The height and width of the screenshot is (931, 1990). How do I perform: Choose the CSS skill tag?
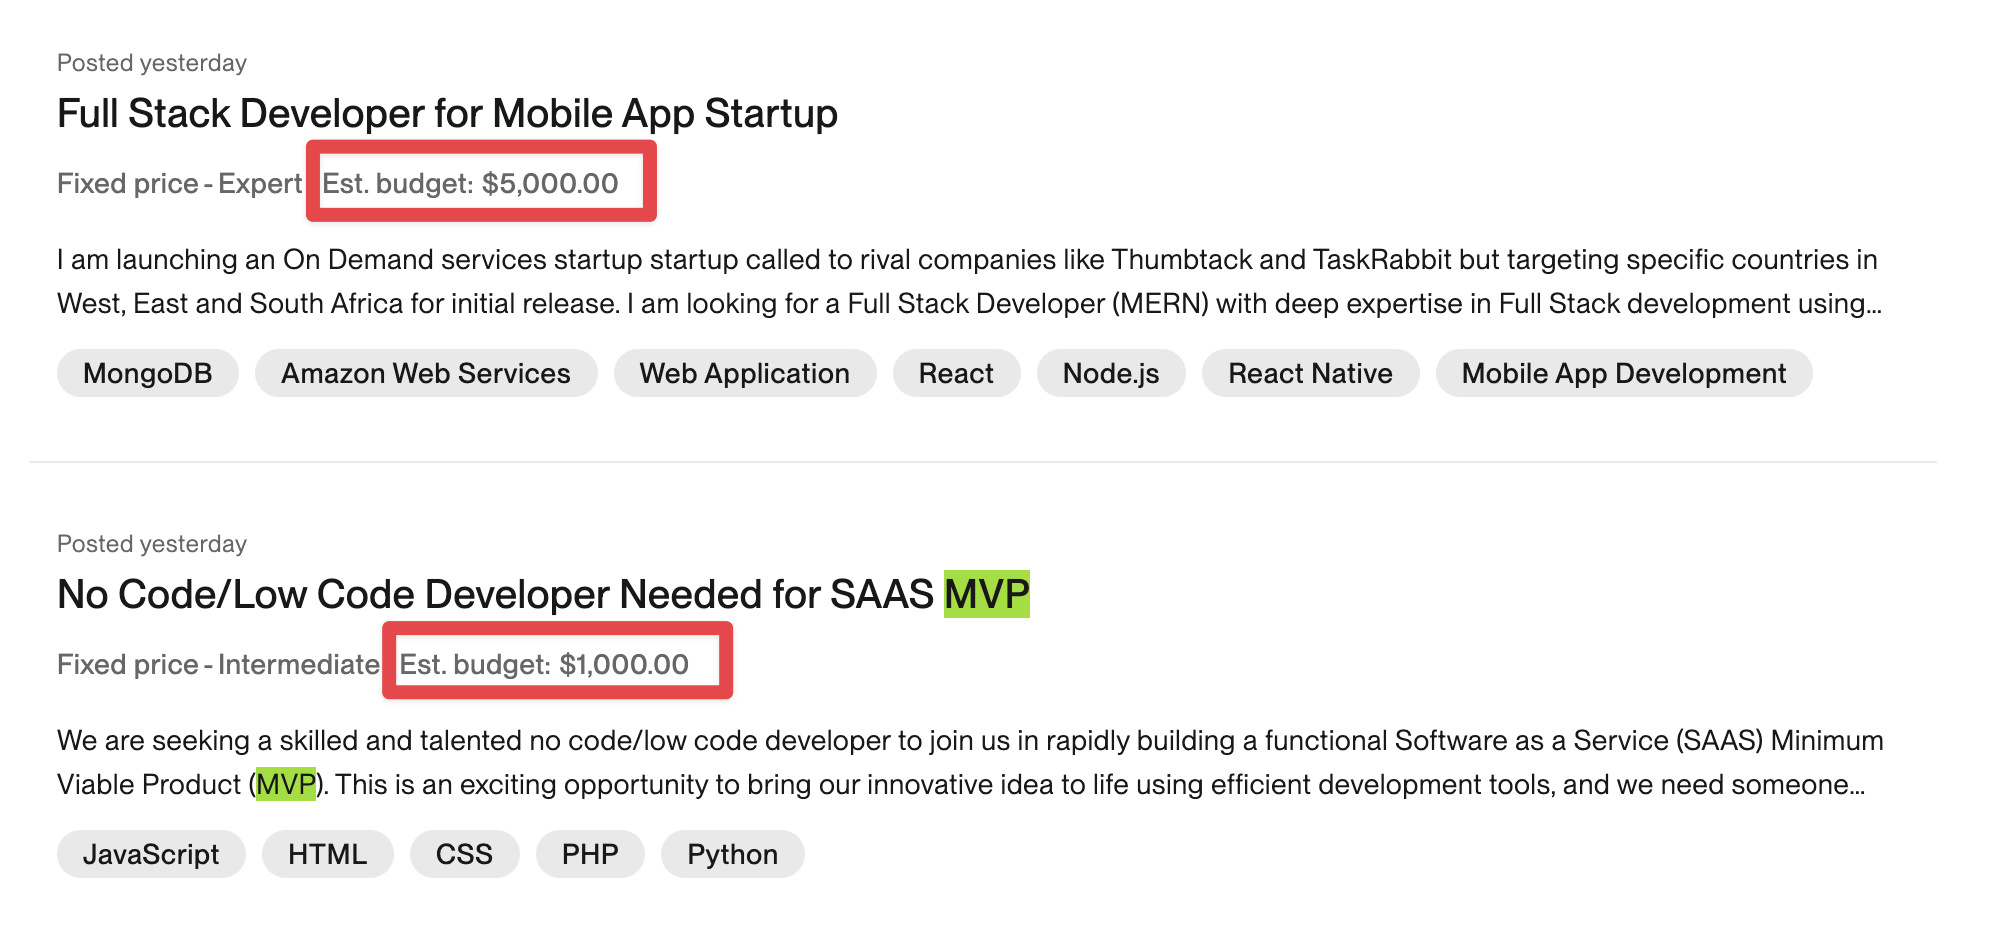464,855
